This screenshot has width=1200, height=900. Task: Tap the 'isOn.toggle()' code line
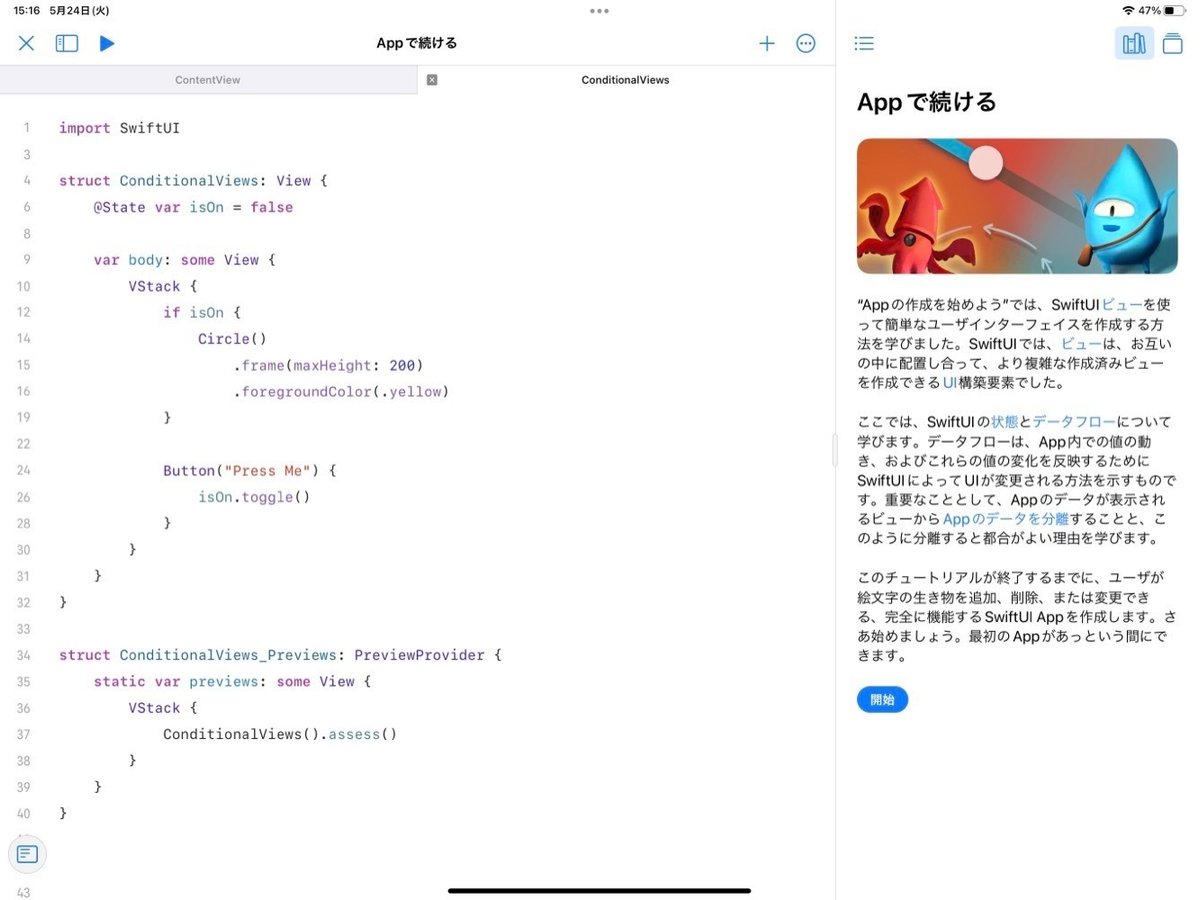click(254, 497)
